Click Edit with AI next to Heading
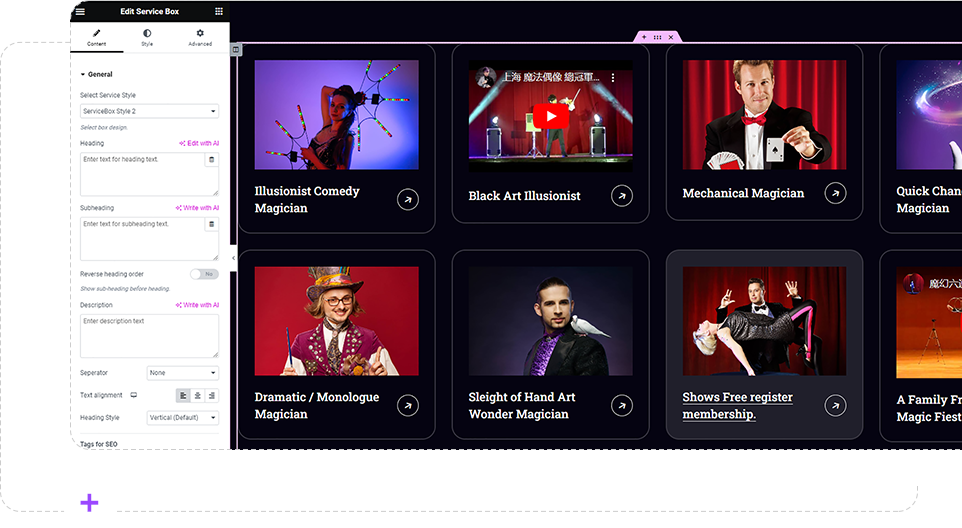Screen dimensions: 962x528 pos(199,143)
